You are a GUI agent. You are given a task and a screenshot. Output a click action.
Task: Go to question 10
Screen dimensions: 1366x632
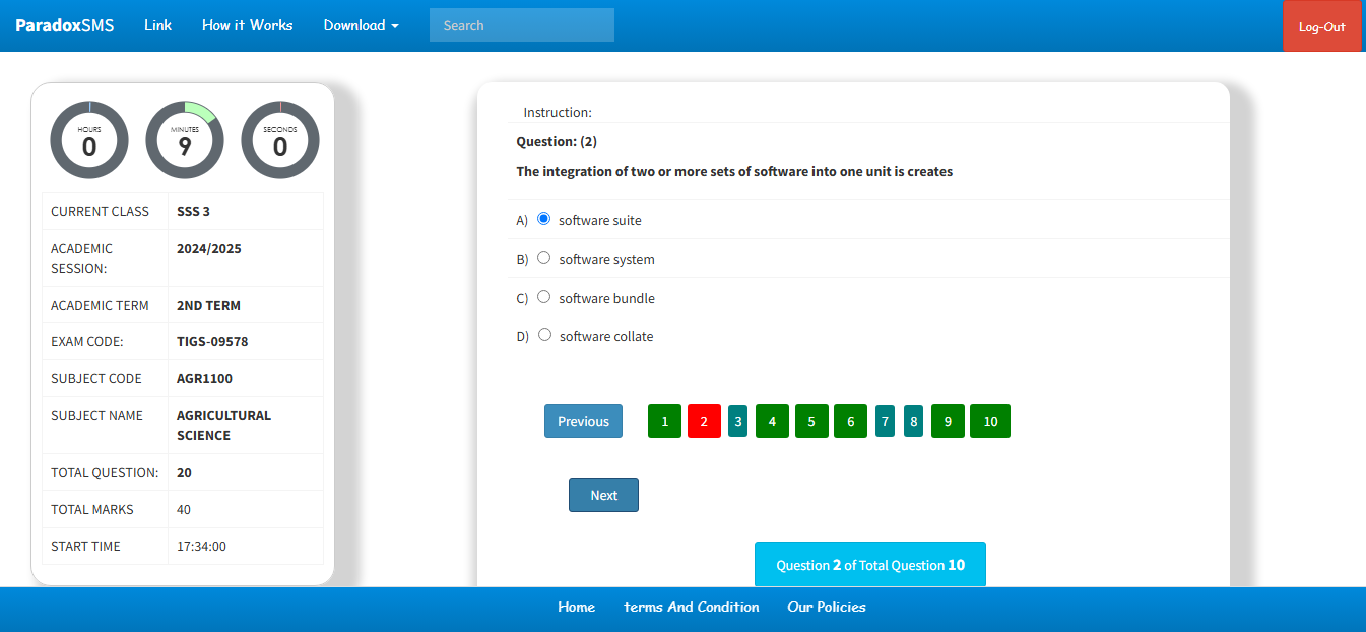(990, 421)
